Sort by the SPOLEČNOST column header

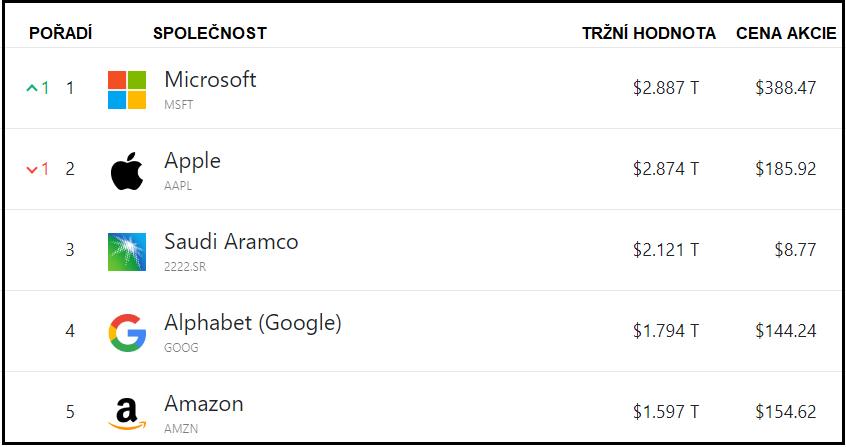pos(210,33)
